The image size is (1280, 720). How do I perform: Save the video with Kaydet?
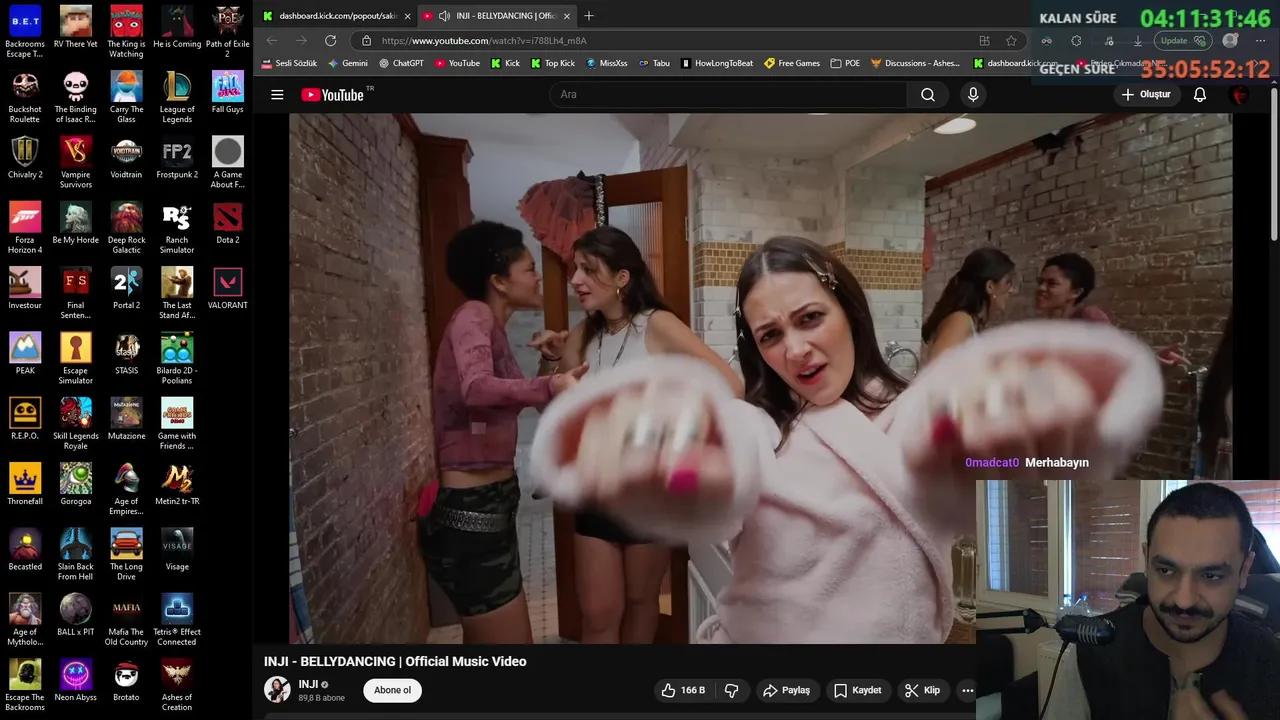(858, 690)
